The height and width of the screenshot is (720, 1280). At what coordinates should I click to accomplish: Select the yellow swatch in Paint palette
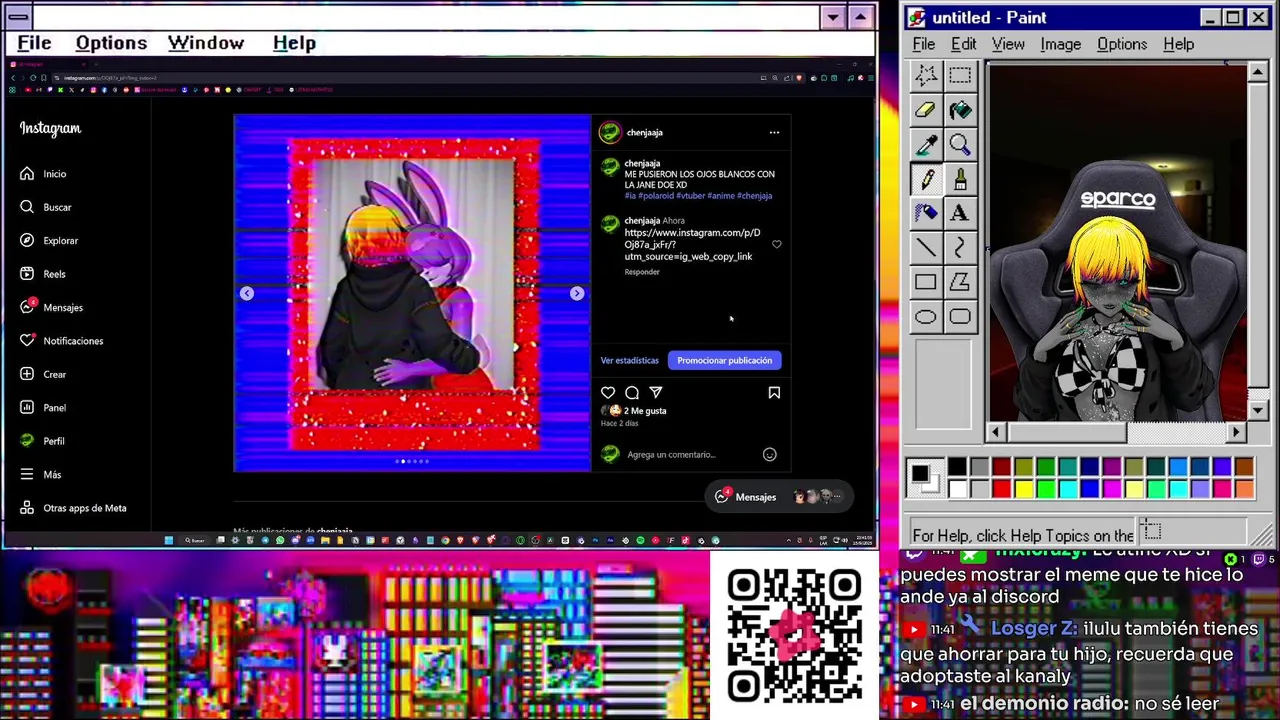pyautogui.click(x=1023, y=488)
